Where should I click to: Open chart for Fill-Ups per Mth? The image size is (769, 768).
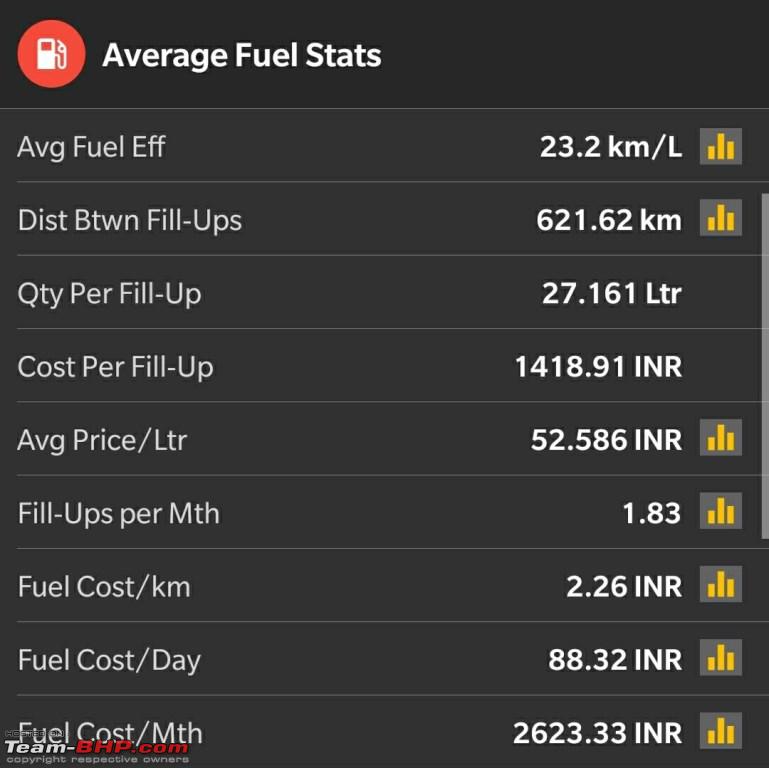coord(720,511)
